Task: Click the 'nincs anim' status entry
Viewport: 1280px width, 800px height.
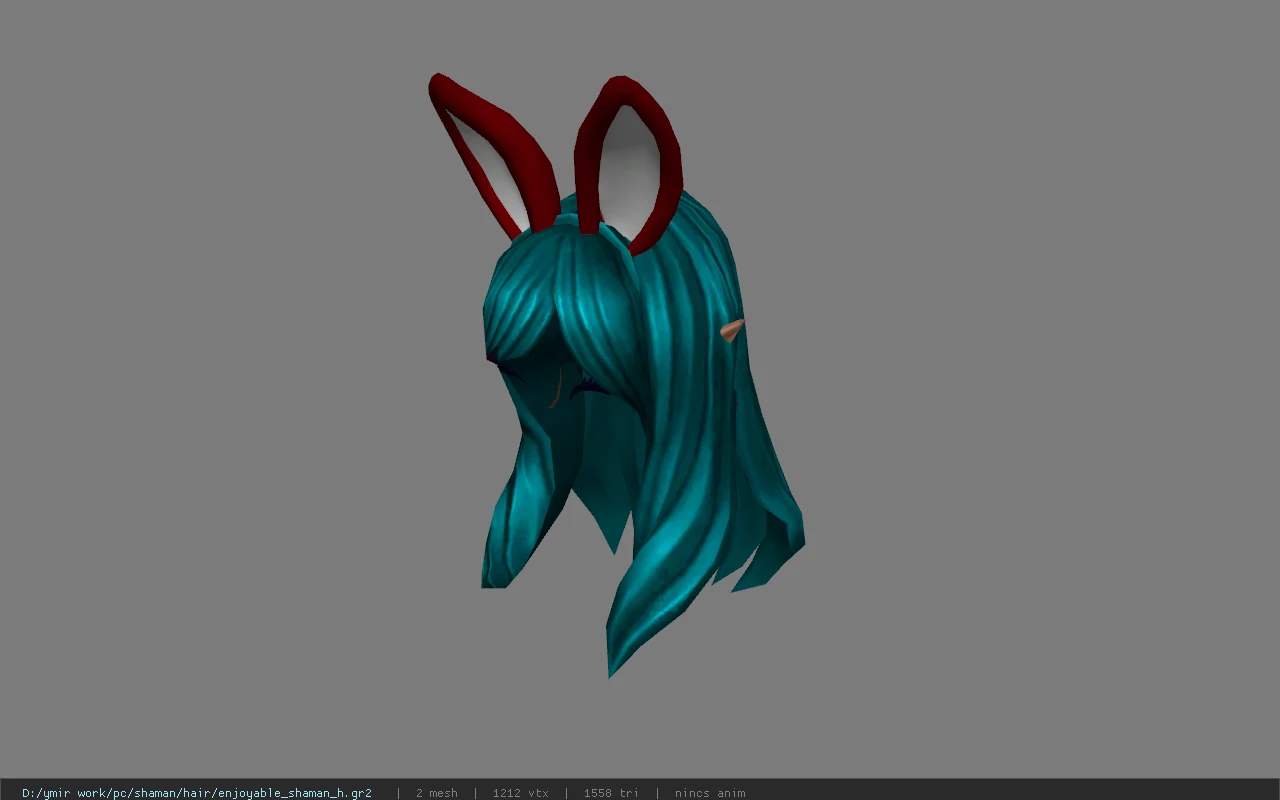Action: (x=710, y=793)
